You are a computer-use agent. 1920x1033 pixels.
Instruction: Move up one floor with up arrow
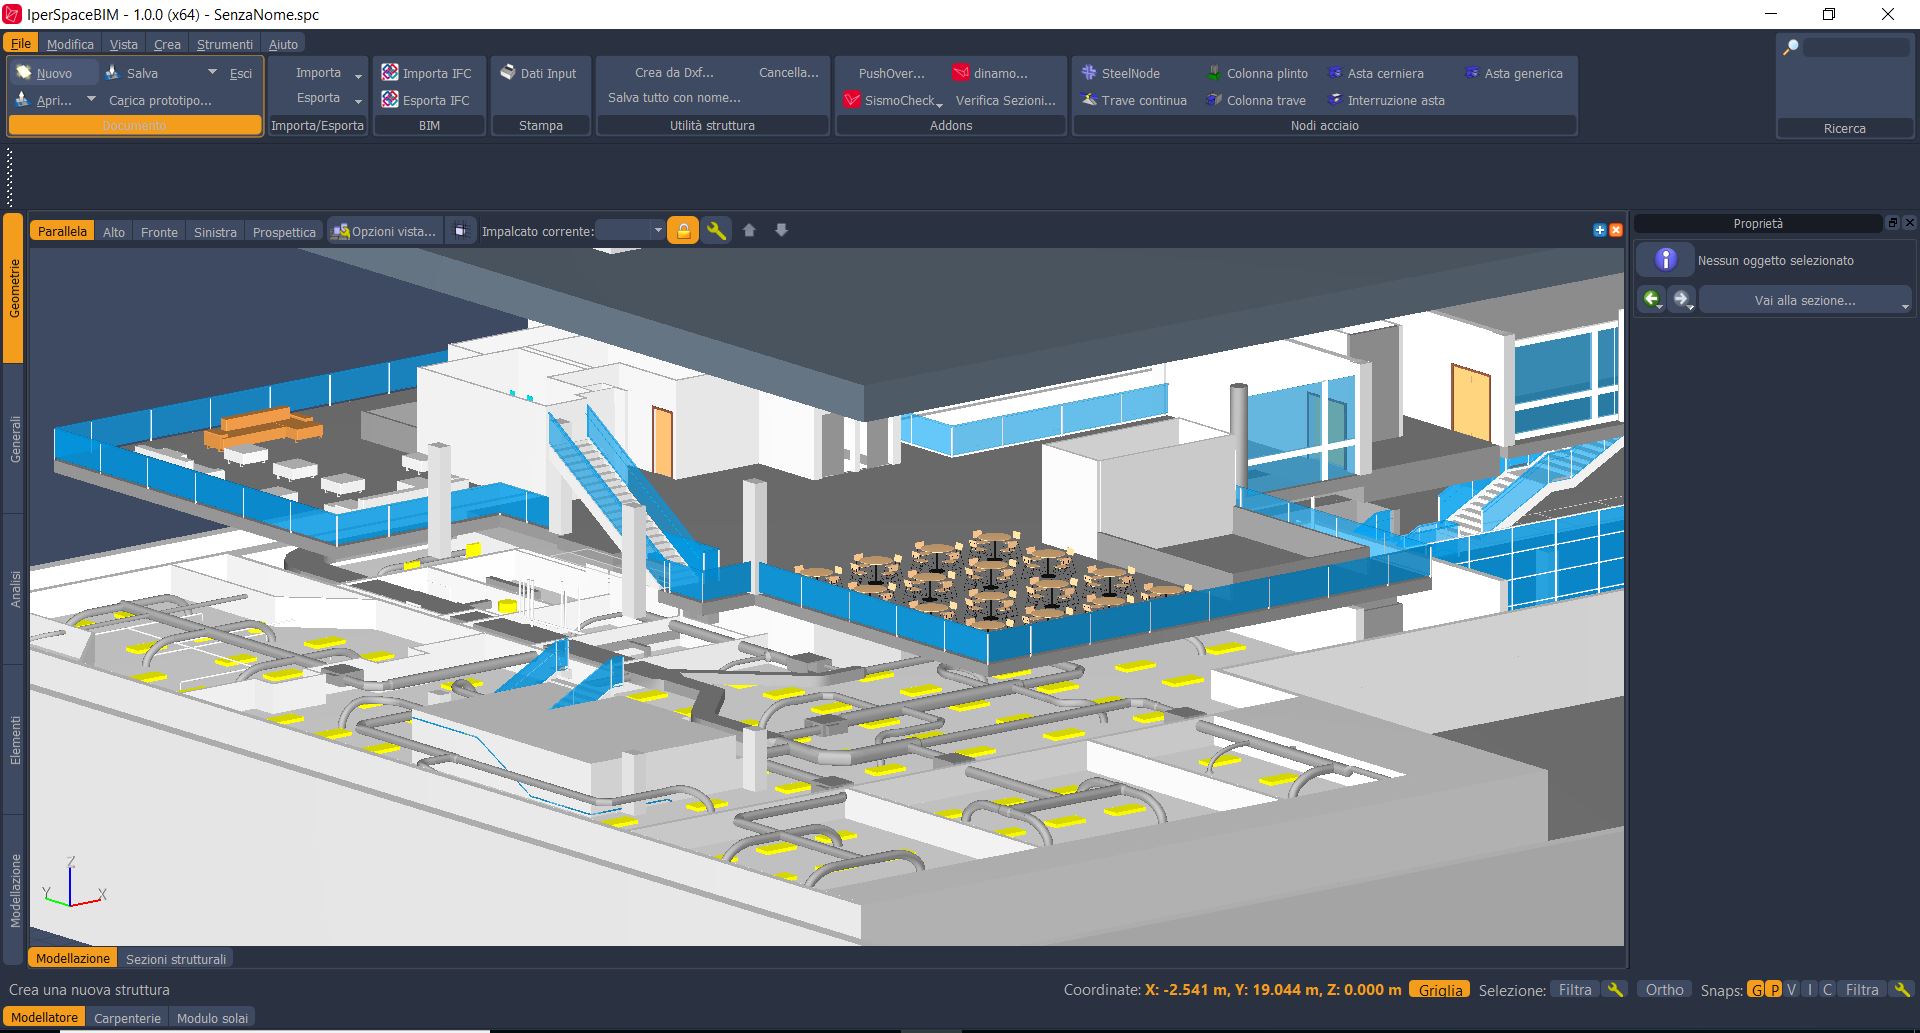(749, 230)
